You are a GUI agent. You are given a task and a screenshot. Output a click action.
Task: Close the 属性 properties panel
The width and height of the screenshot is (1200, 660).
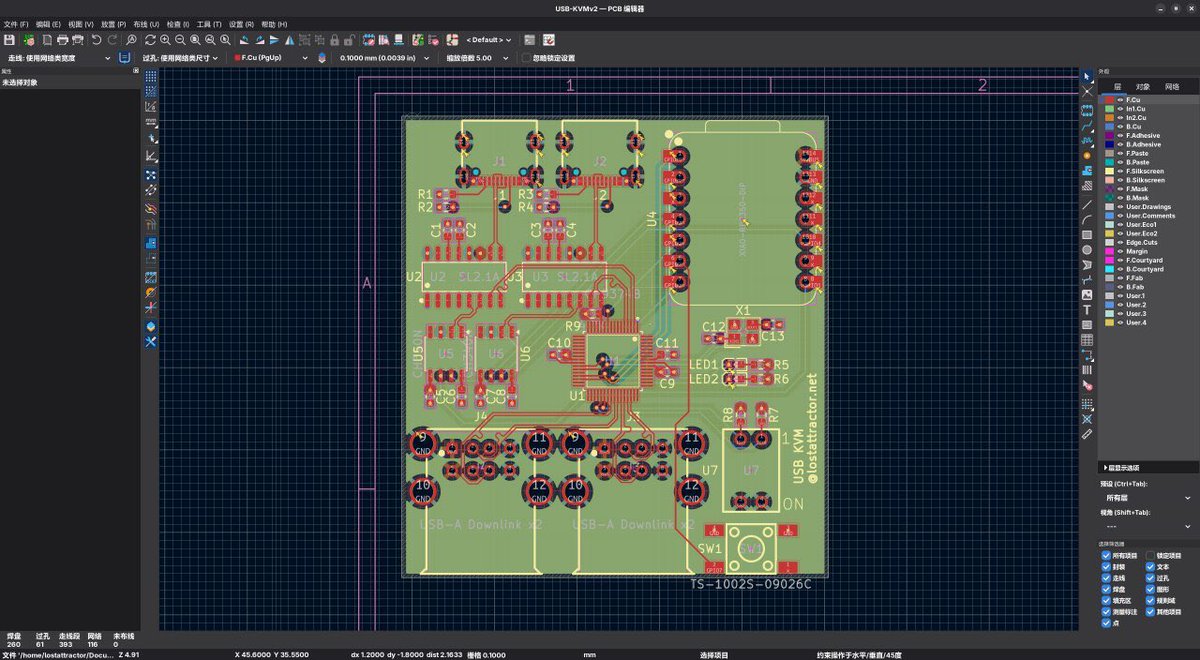(136, 71)
